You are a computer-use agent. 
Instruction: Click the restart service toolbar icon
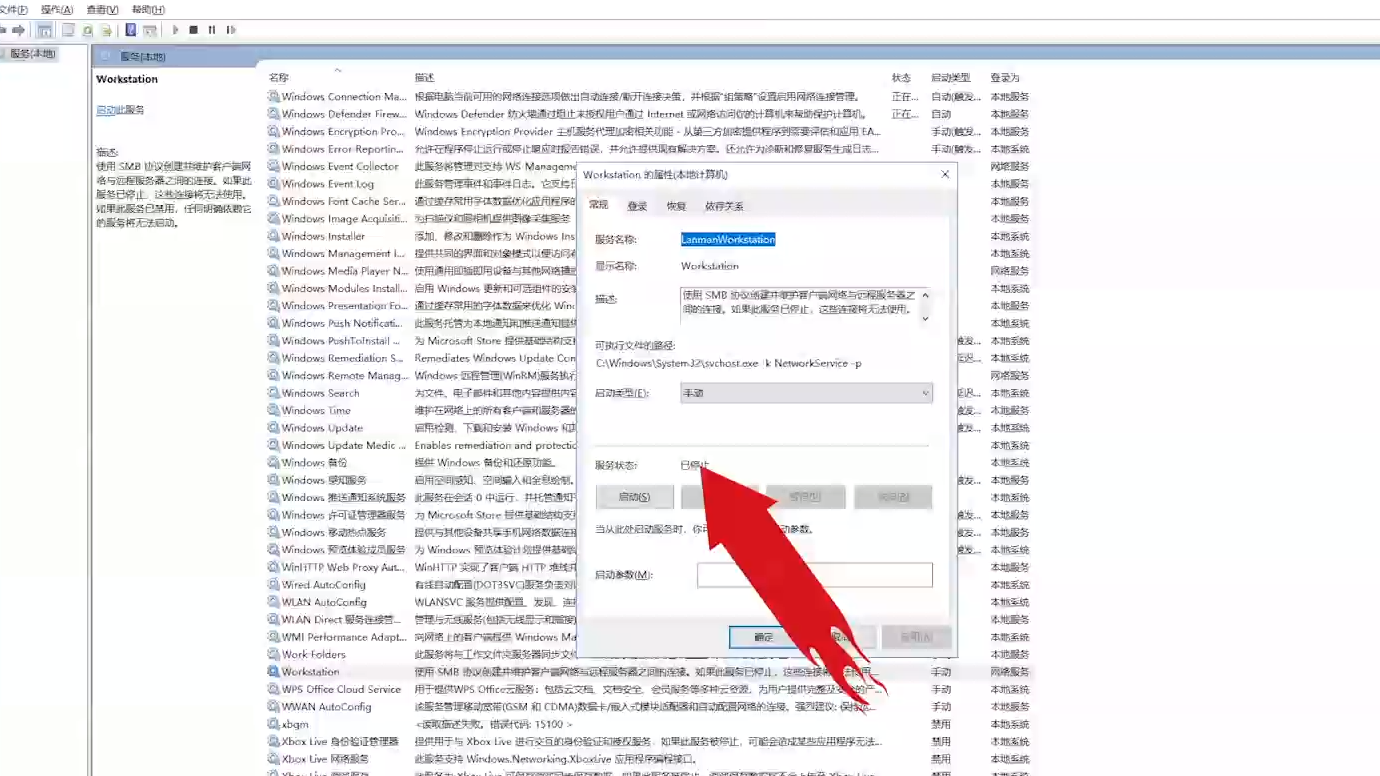(x=231, y=30)
